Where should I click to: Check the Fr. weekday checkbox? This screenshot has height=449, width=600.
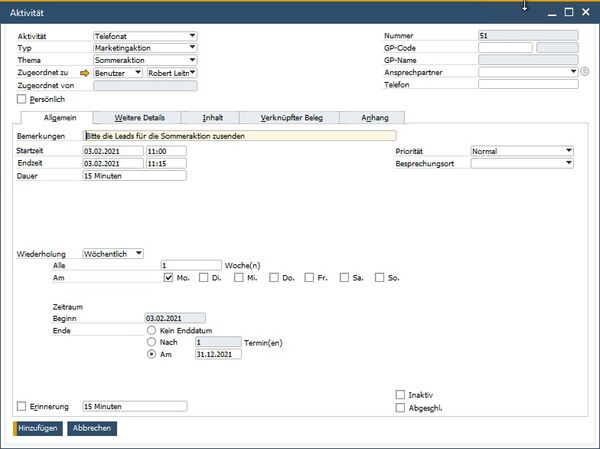pos(309,278)
